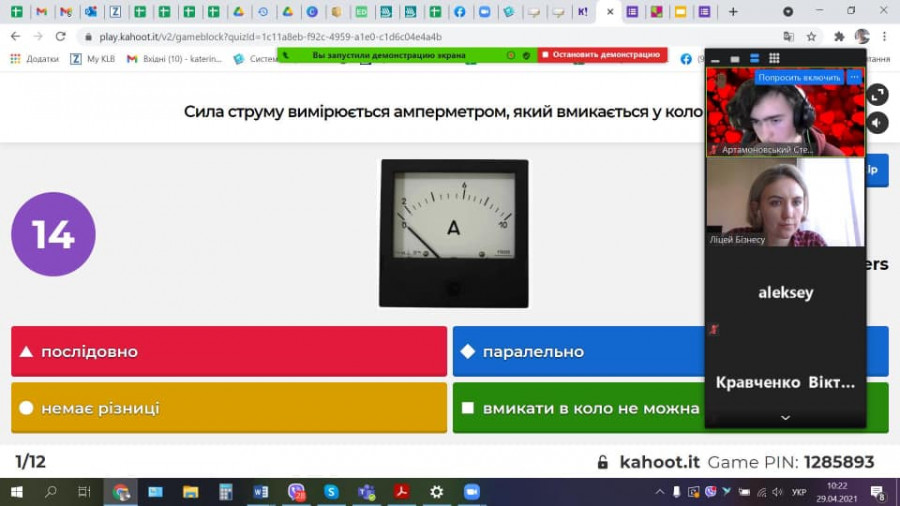This screenshot has width=900, height=506.
Task: Click the purple timer circle showing 14
Action: (x=53, y=233)
